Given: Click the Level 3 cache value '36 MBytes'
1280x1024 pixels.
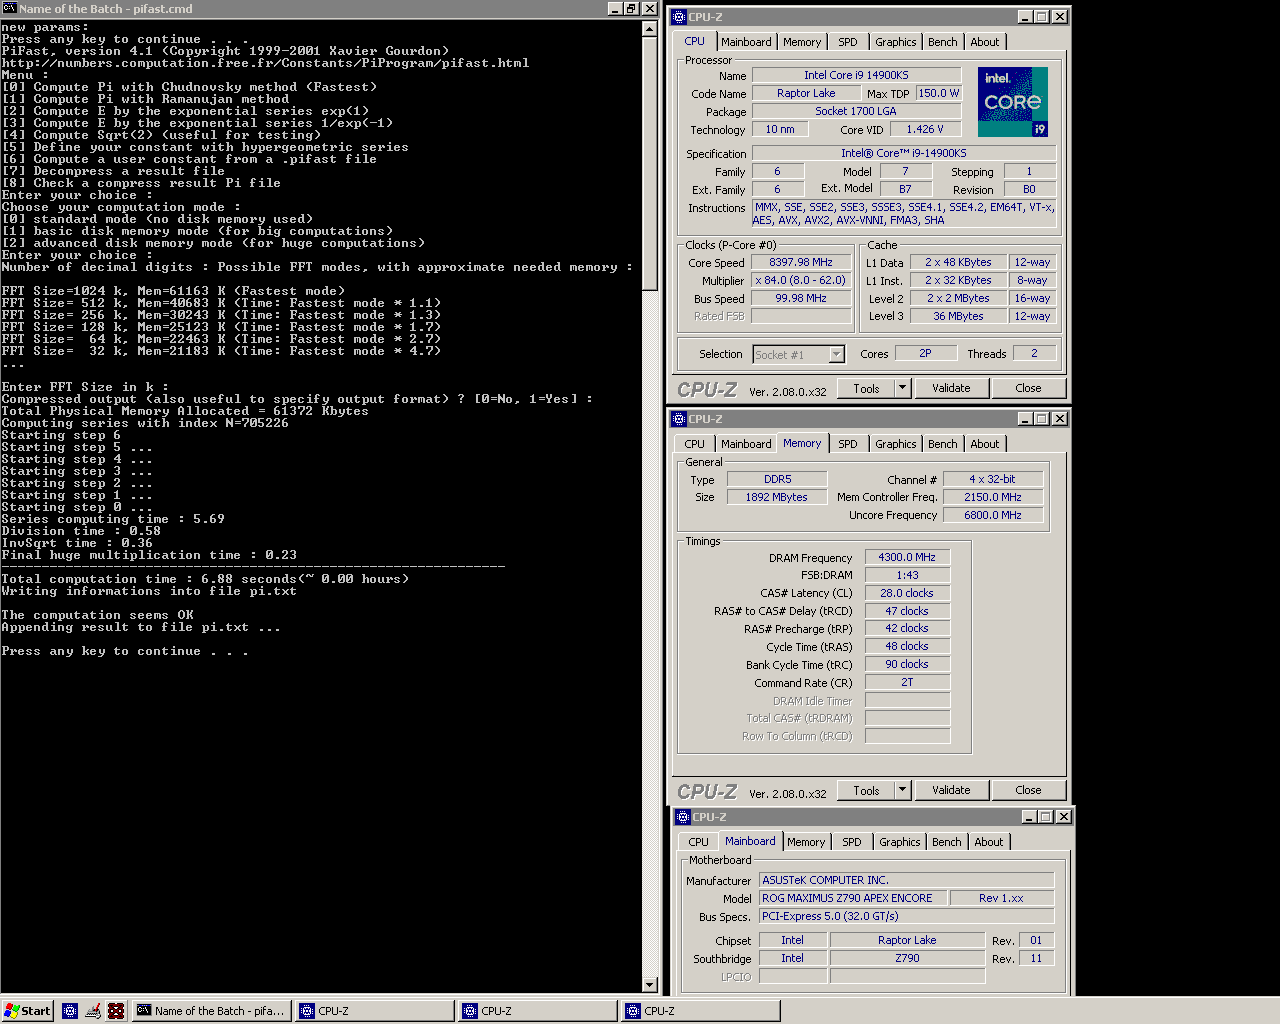Looking at the screenshot, I should point(958,317).
